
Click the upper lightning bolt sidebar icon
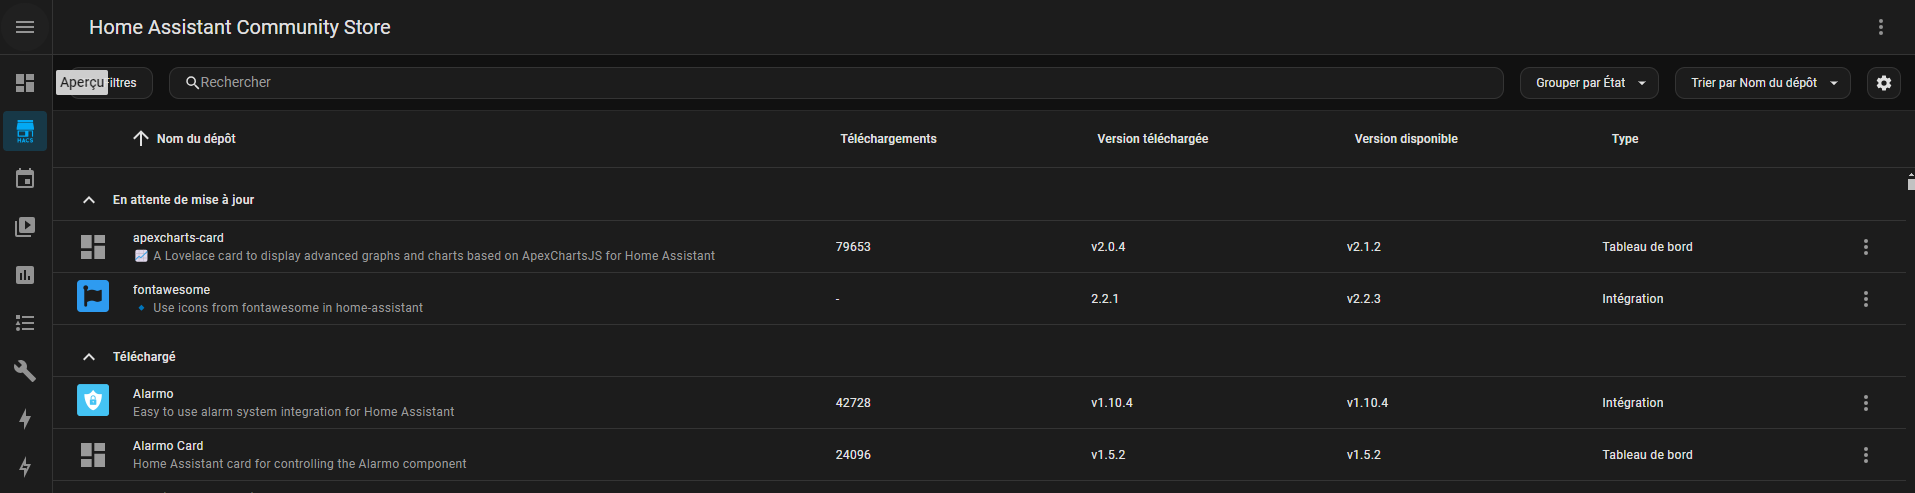25,419
